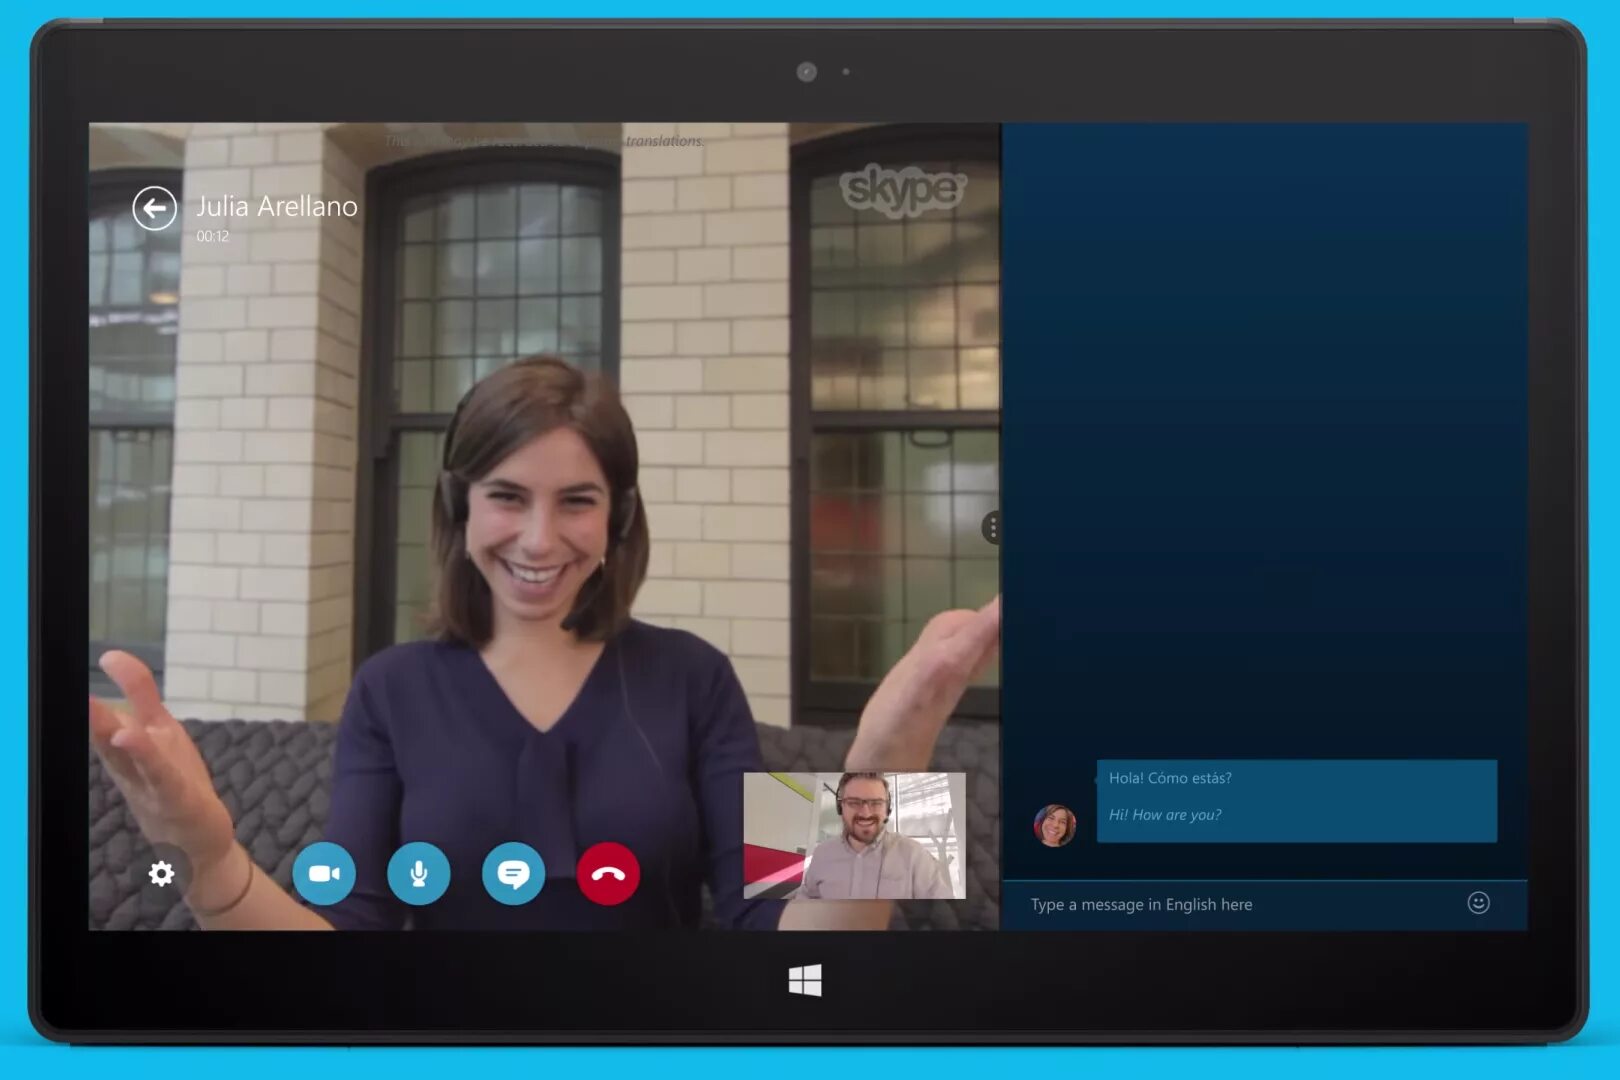This screenshot has width=1620, height=1080.
Task: Click the back arrow next to Julia Arellano
Action: coord(155,207)
